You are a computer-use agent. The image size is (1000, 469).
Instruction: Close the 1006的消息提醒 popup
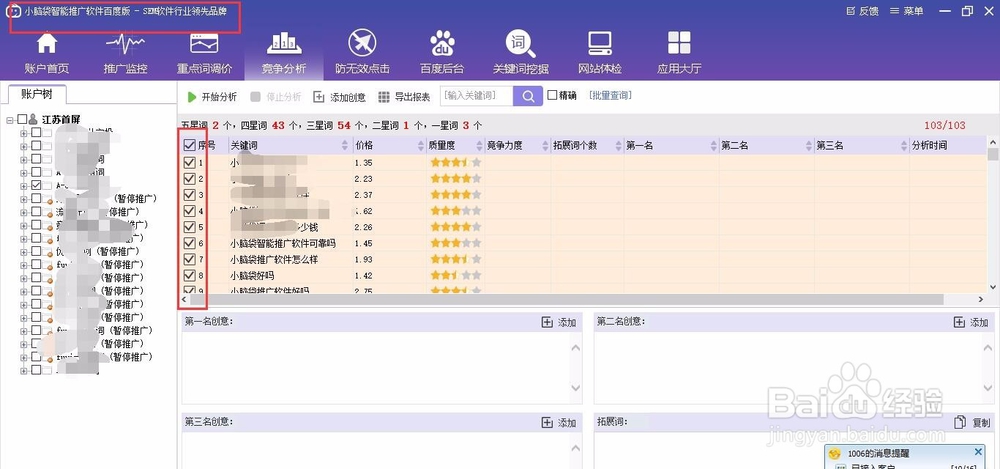[x=978, y=452]
